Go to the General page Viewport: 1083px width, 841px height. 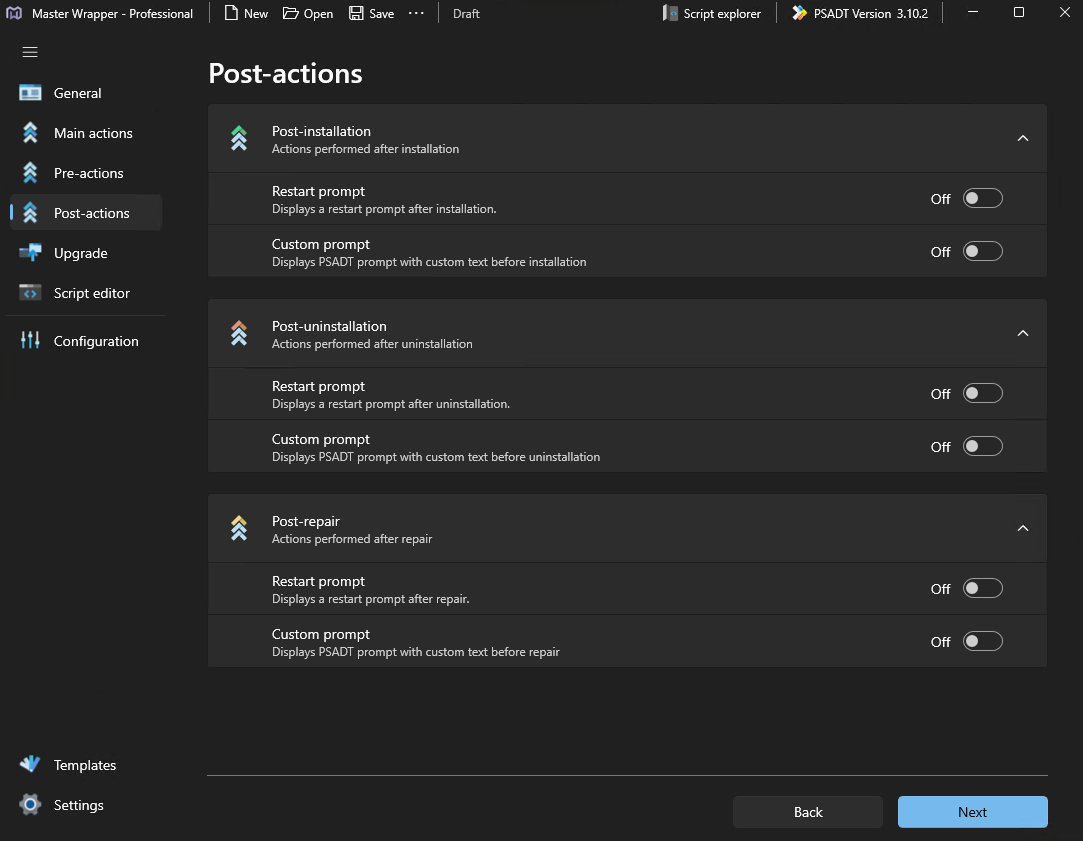click(x=86, y=93)
